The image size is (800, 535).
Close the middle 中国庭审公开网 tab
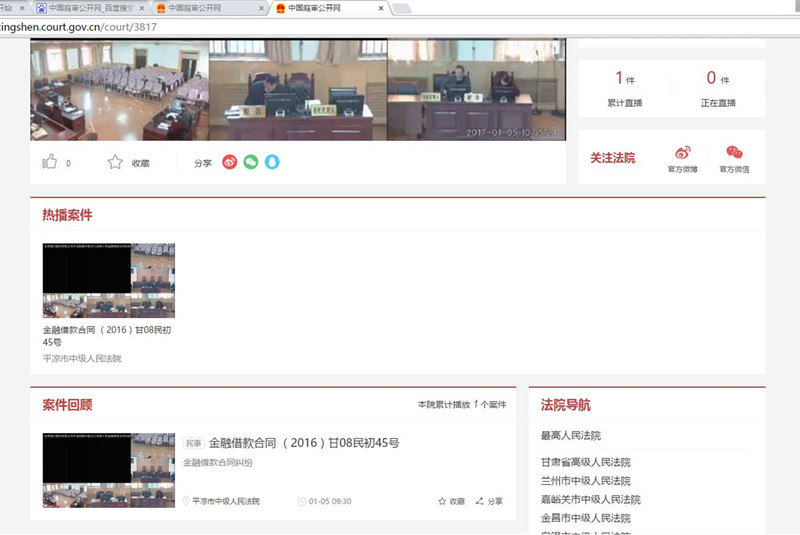[x=261, y=8]
